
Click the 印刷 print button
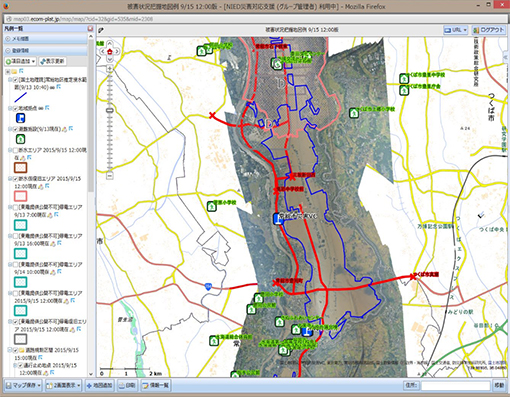[127, 386]
